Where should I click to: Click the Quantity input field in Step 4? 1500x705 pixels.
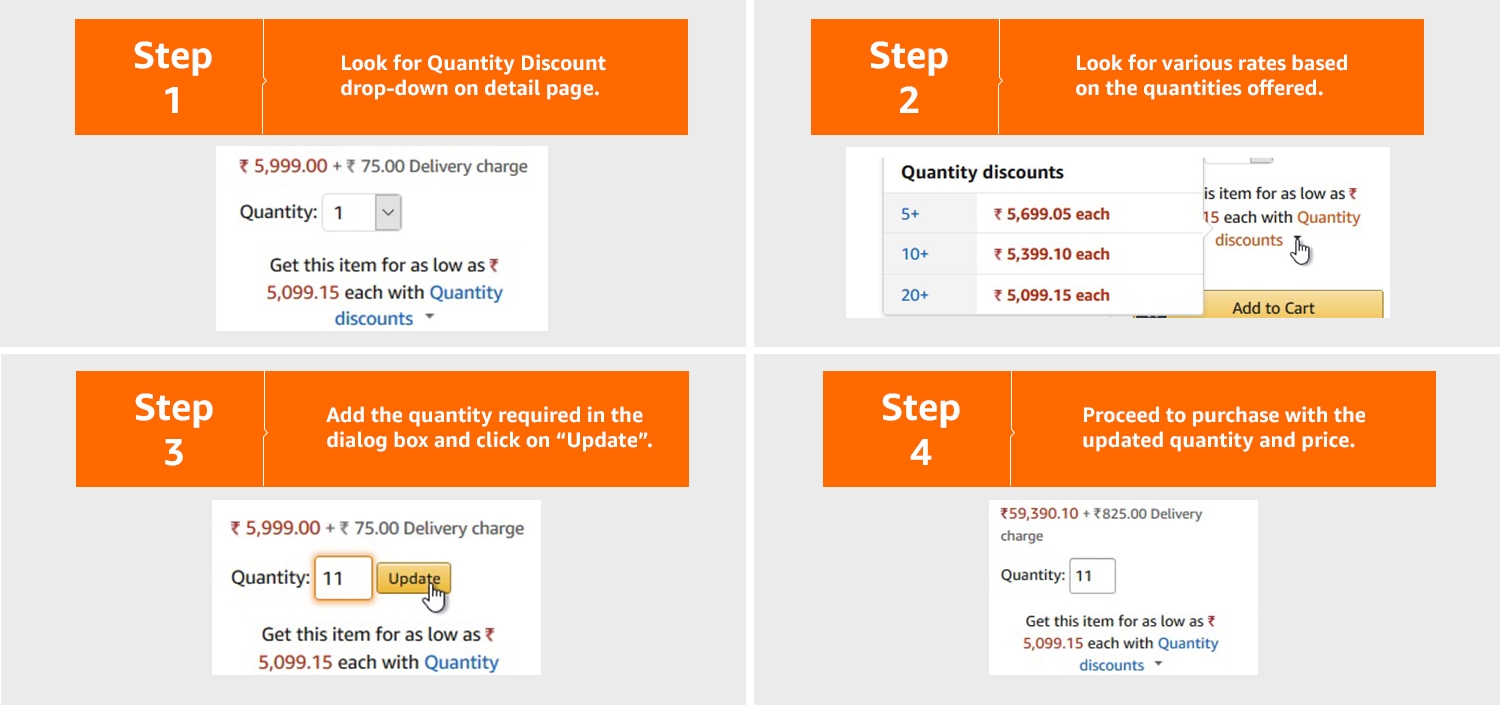pyautogui.click(x=1092, y=575)
